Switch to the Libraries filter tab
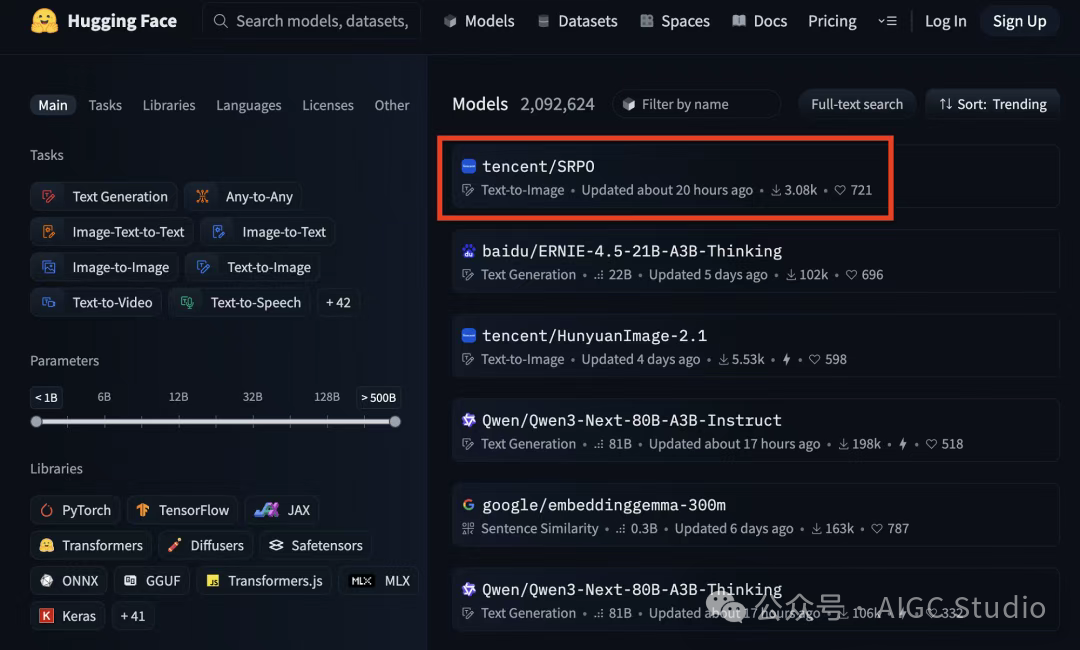Screen dimensions: 1080x650 coord(169,105)
